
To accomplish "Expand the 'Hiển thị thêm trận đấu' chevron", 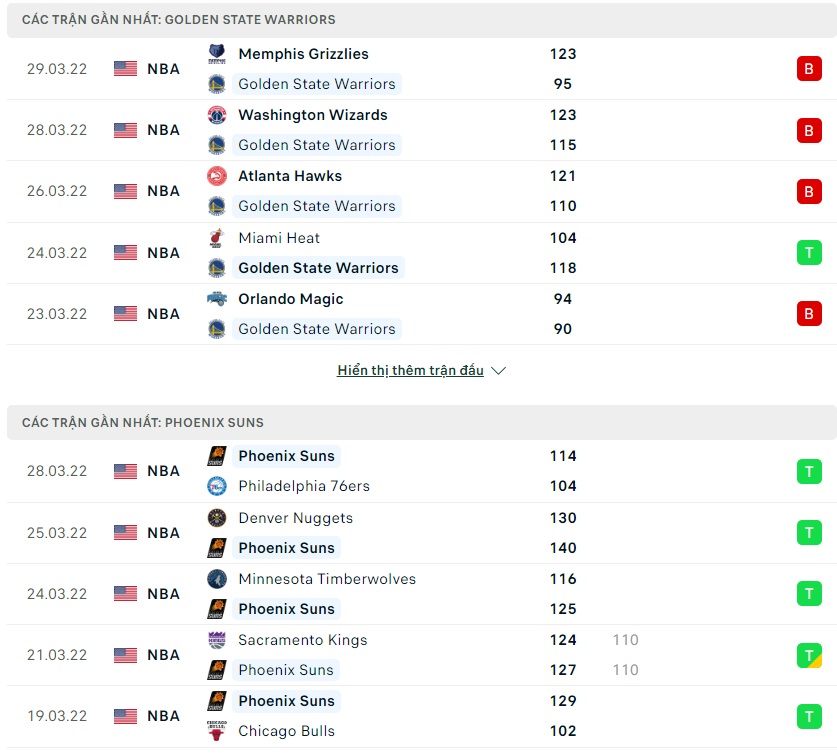I will (x=499, y=371).
